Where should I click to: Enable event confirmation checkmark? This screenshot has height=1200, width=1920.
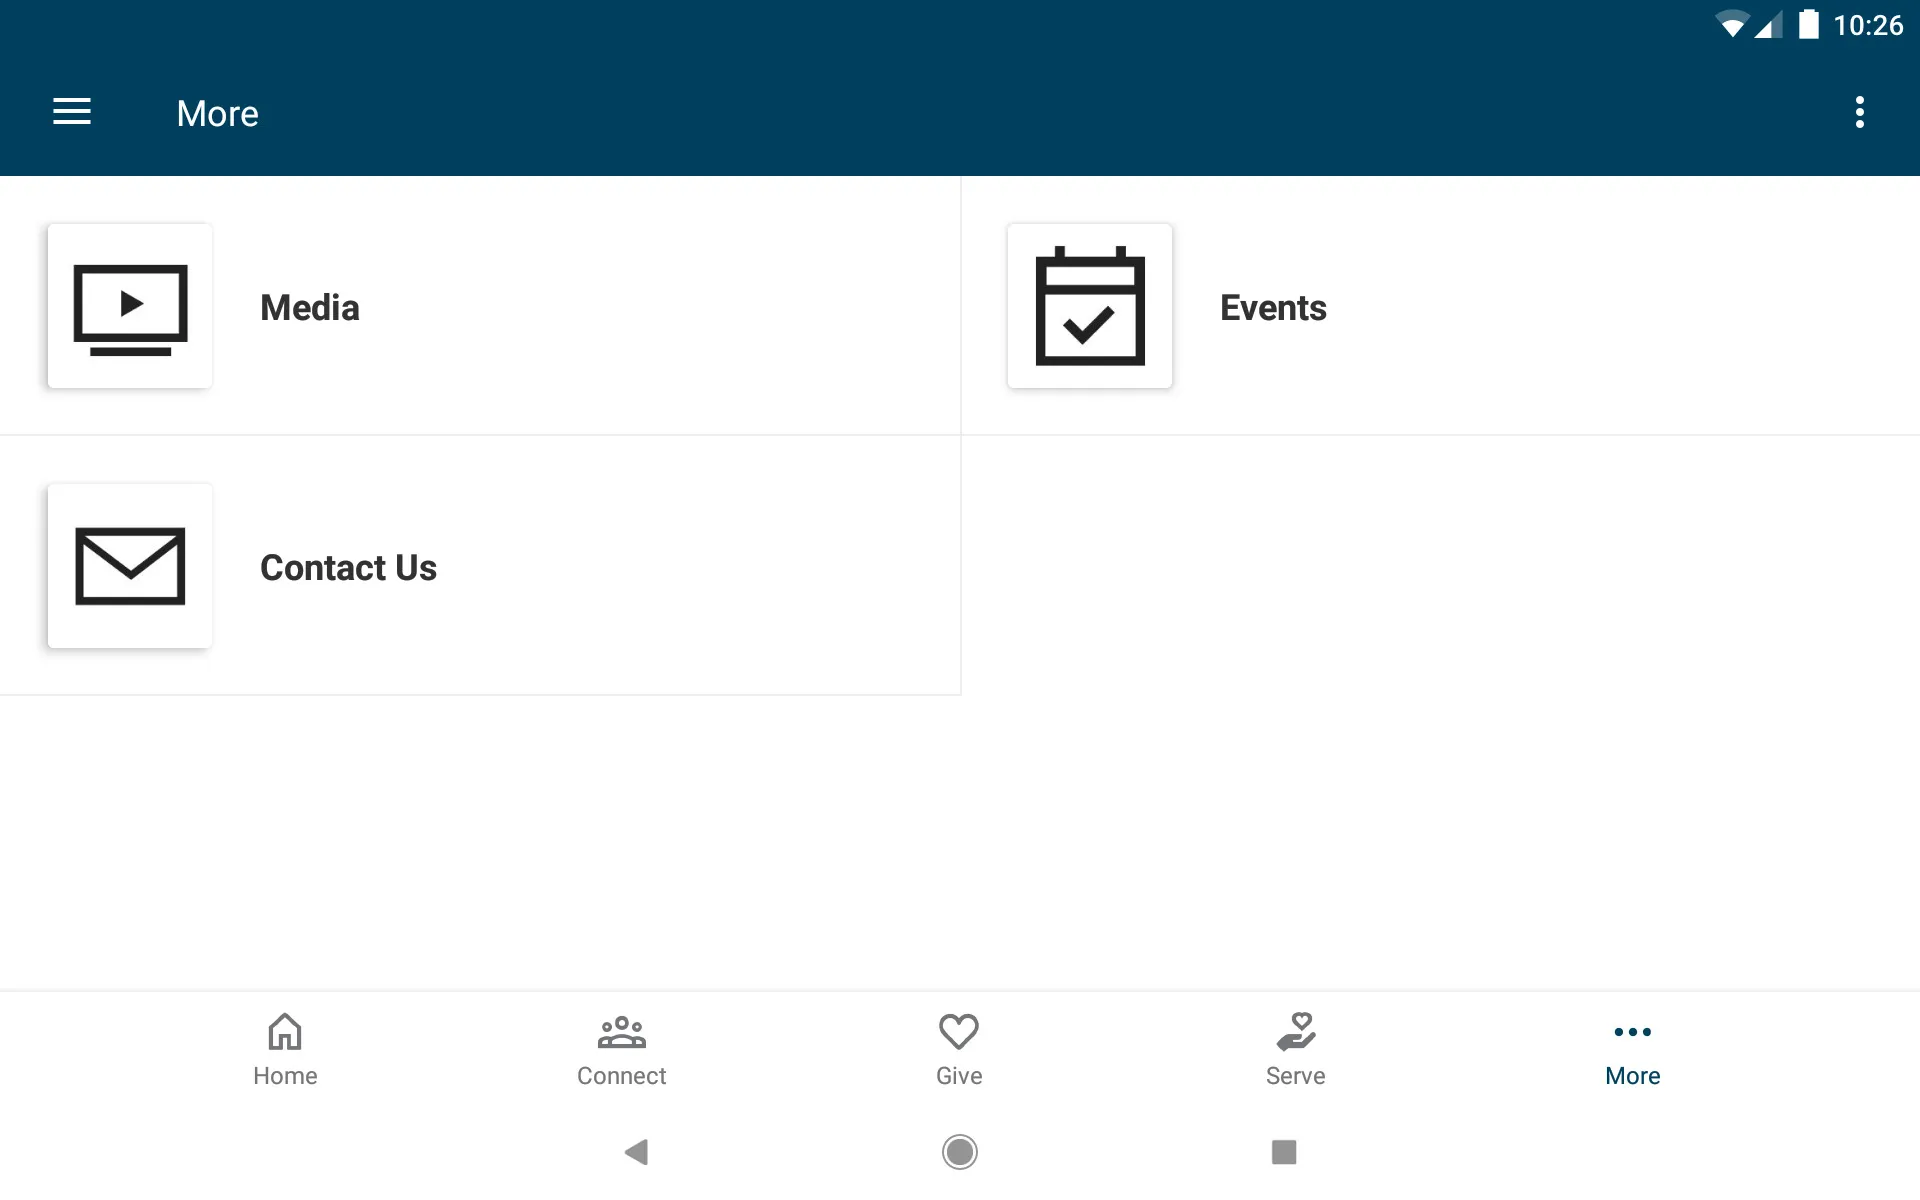(1089, 306)
